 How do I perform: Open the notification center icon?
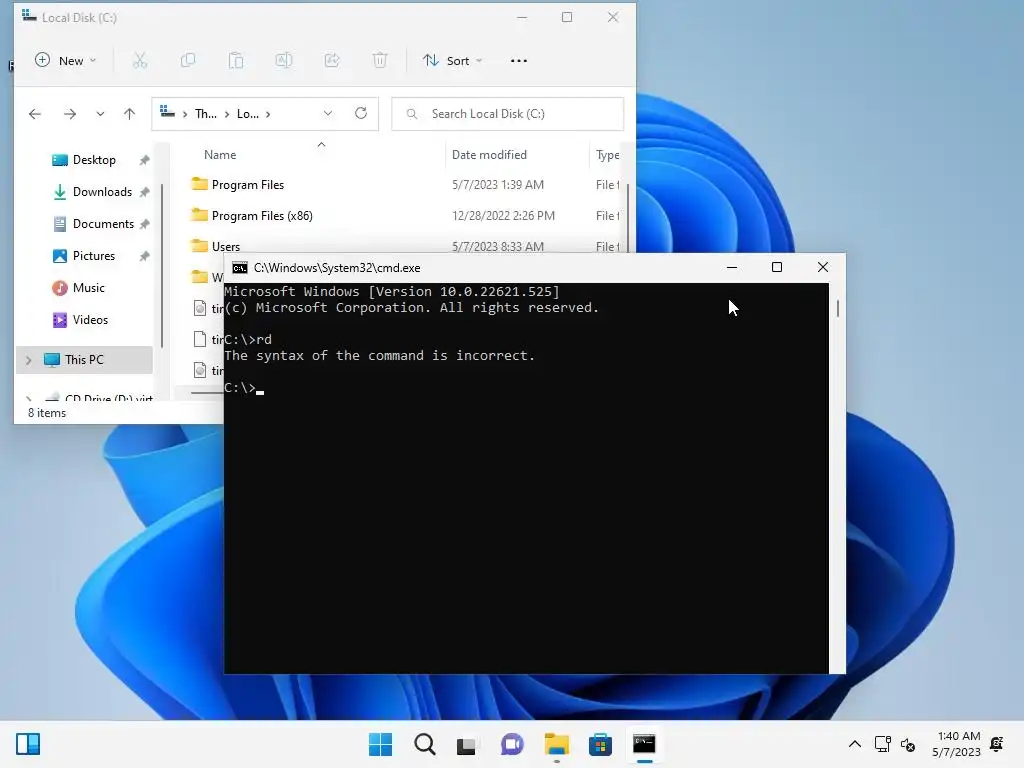coord(997,744)
